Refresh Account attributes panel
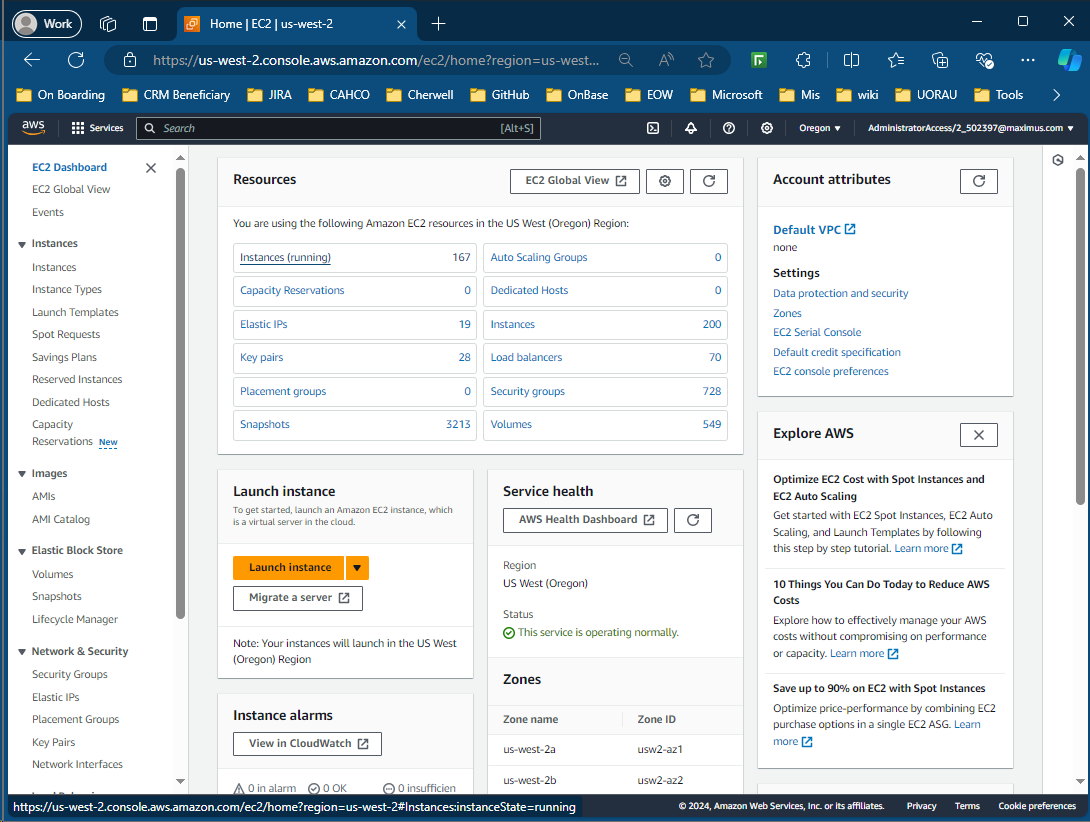1090x822 pixels. tap(979, 181)
